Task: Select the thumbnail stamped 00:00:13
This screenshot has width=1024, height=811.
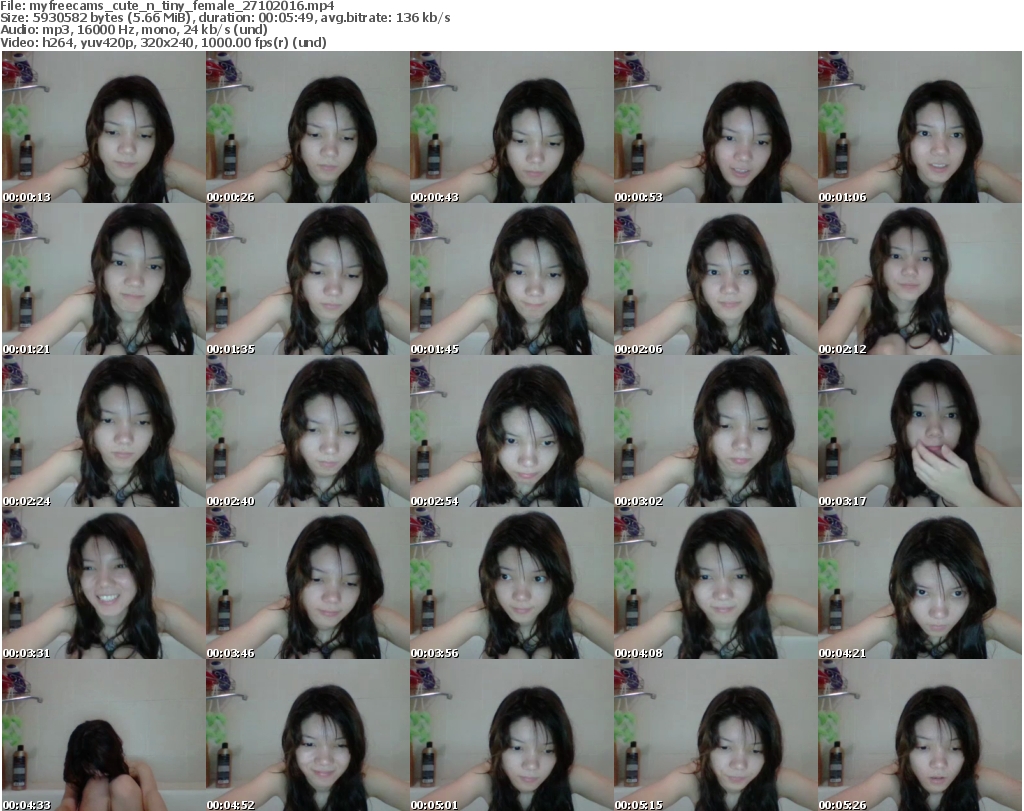Action: pos(103,127)
